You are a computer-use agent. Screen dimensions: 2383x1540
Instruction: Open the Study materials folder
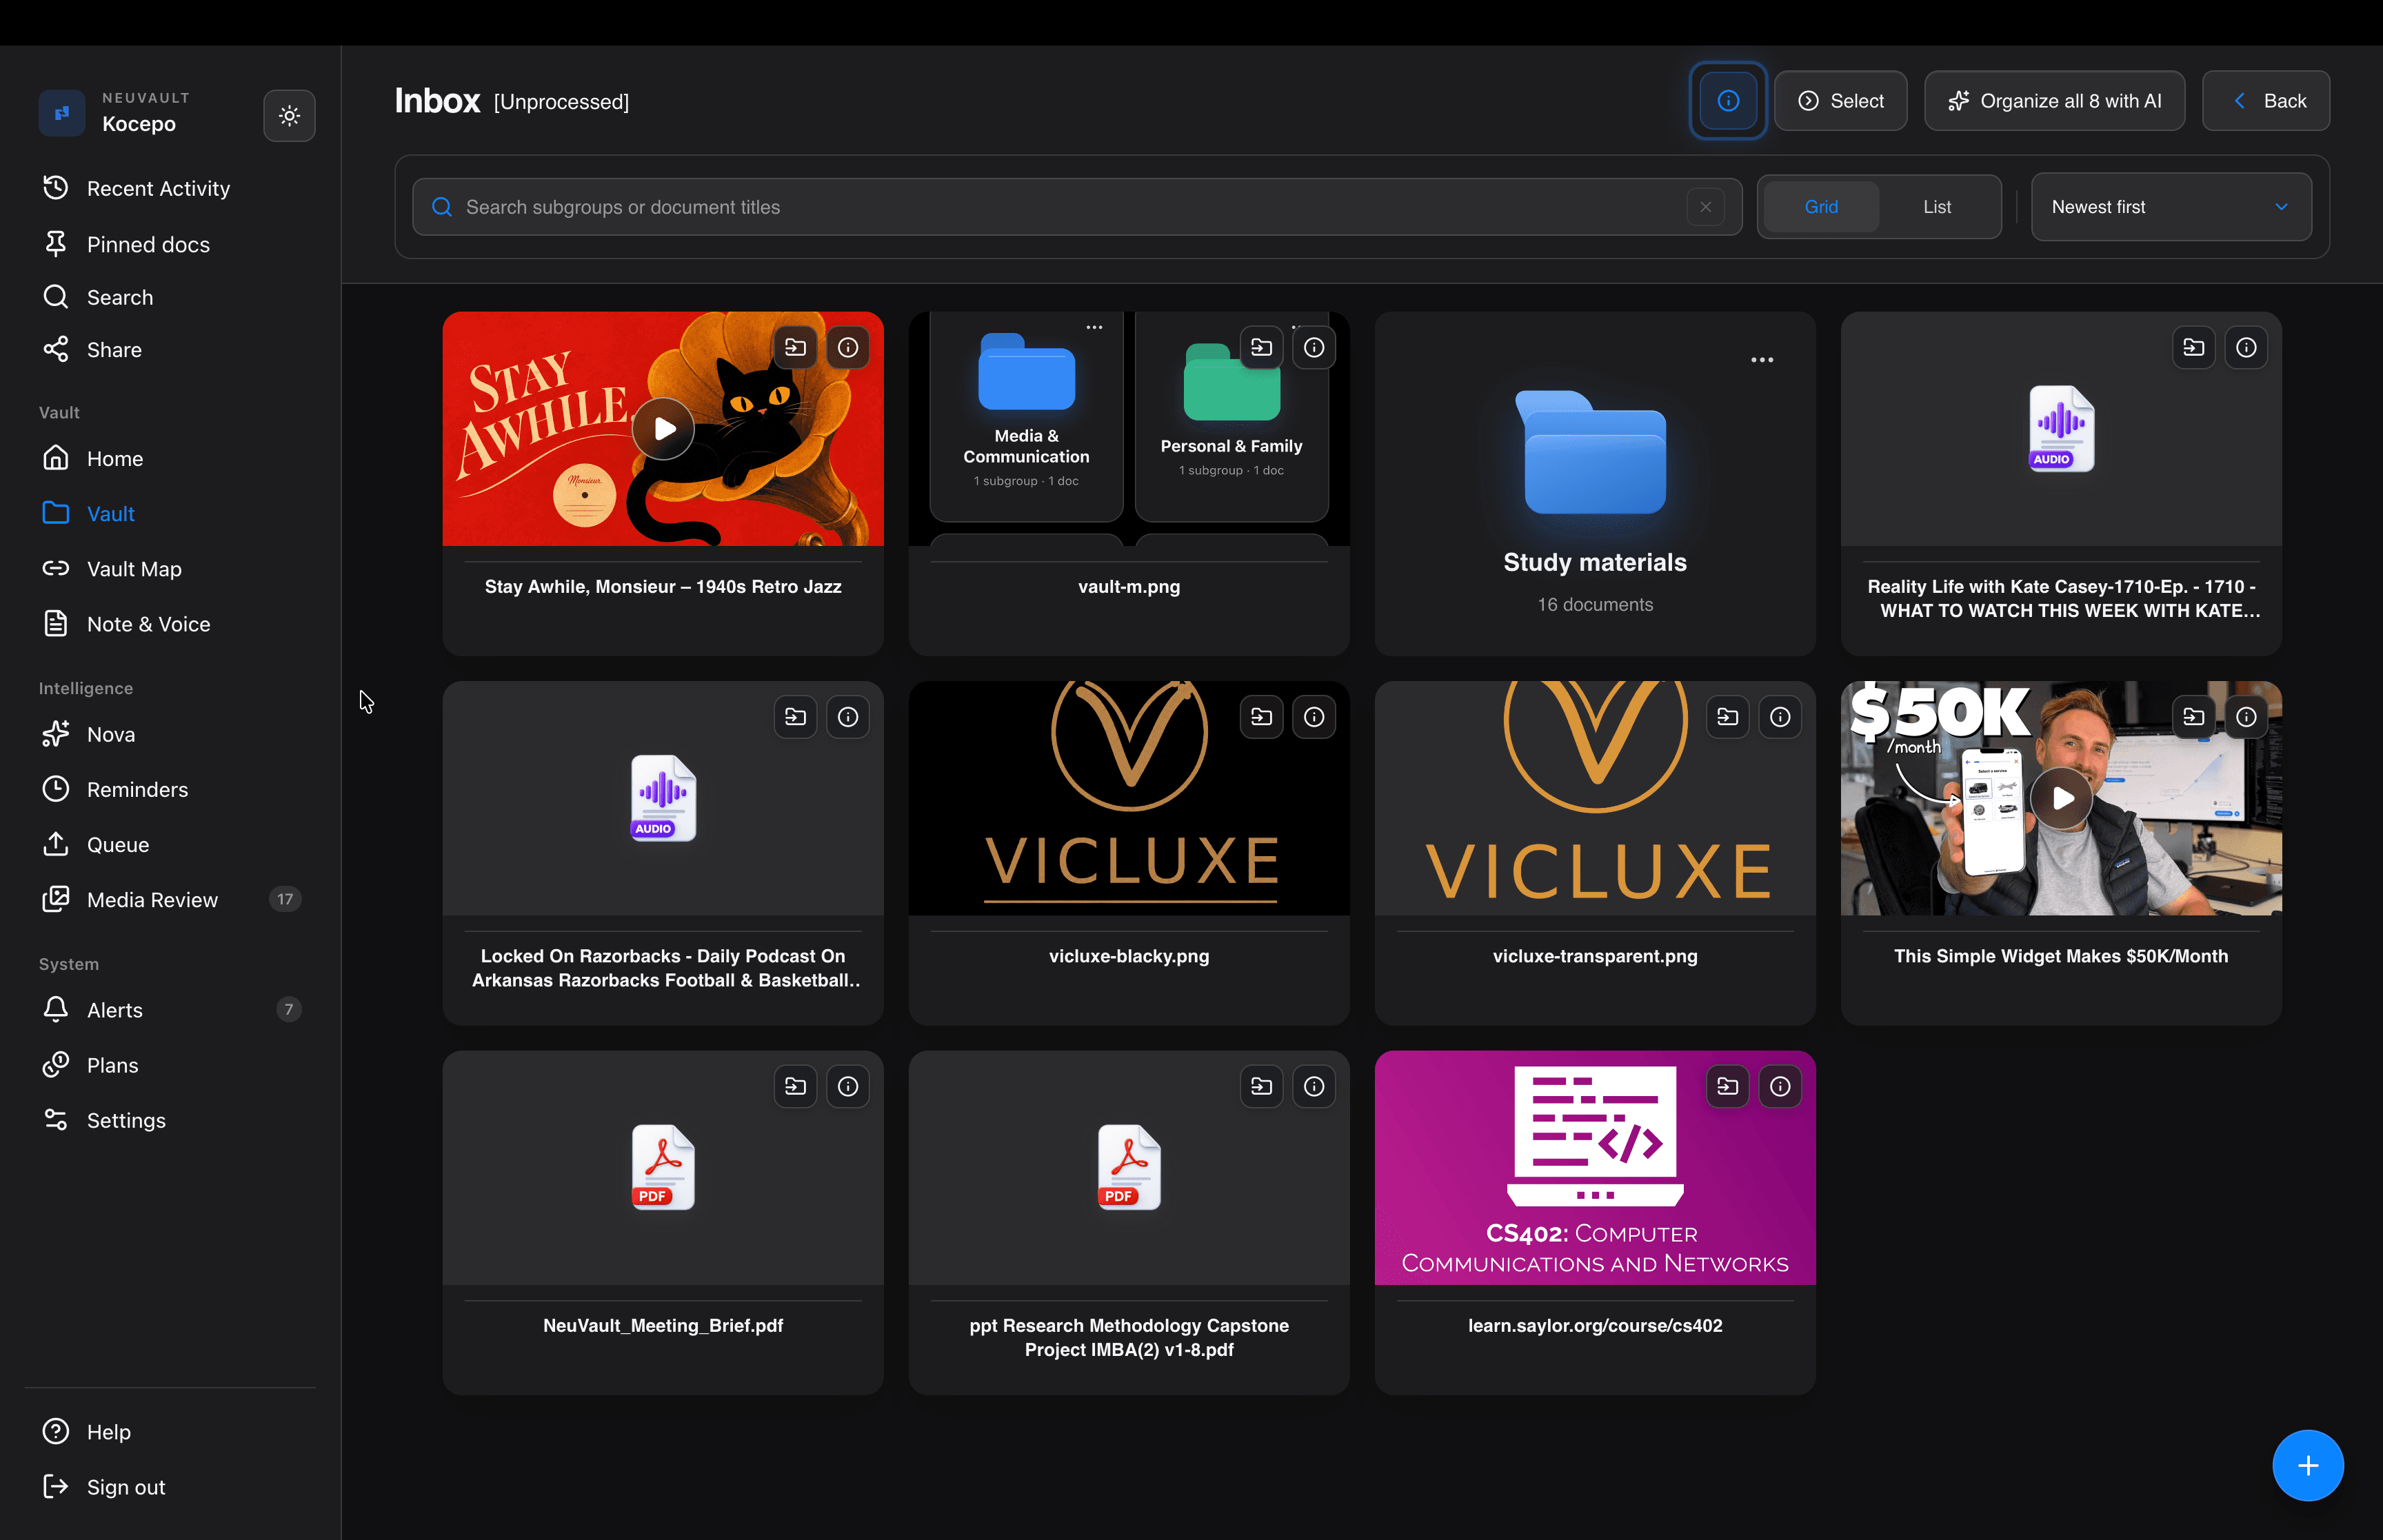1595,484
